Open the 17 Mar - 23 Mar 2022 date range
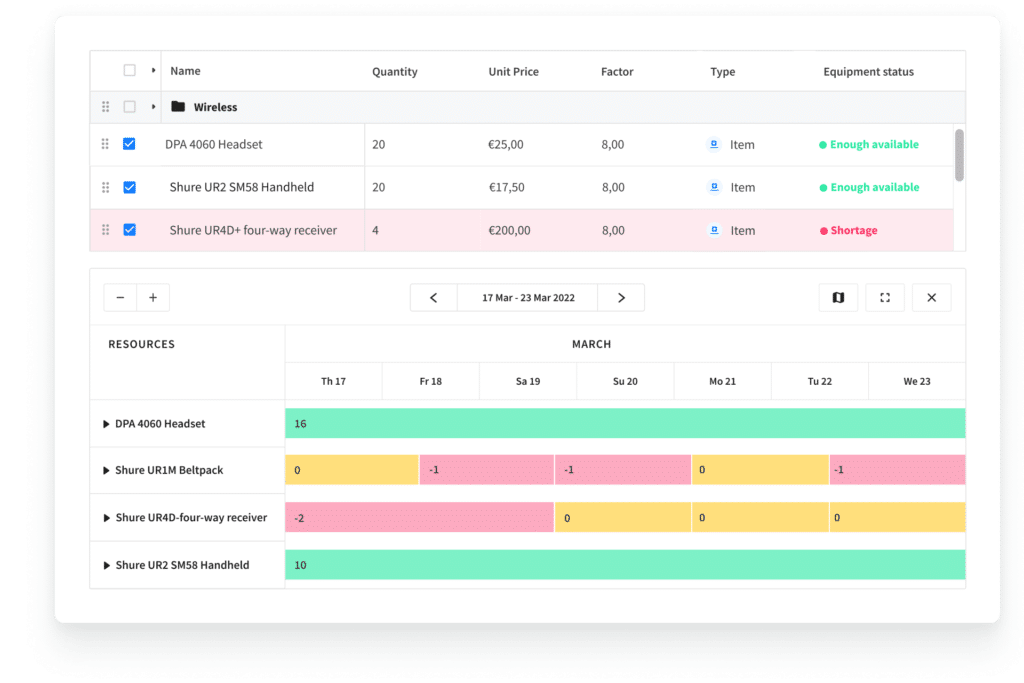Screen dimensions: 1024x683 coord(527,297)
